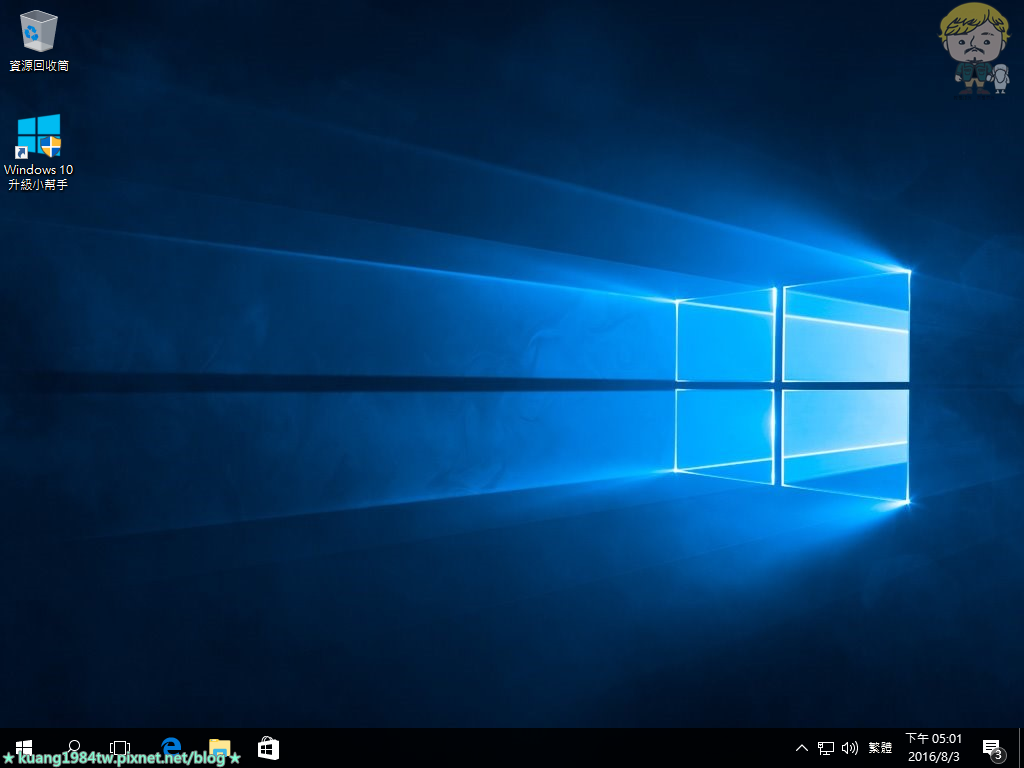Open network status tray icon

click(x=826, y=748)
